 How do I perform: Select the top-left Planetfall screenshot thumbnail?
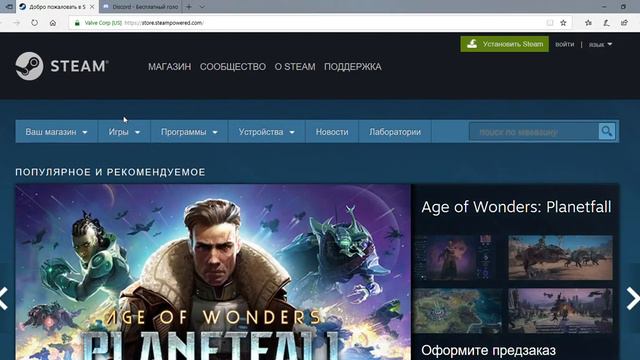pyautogui.click(x=458, y=258)
